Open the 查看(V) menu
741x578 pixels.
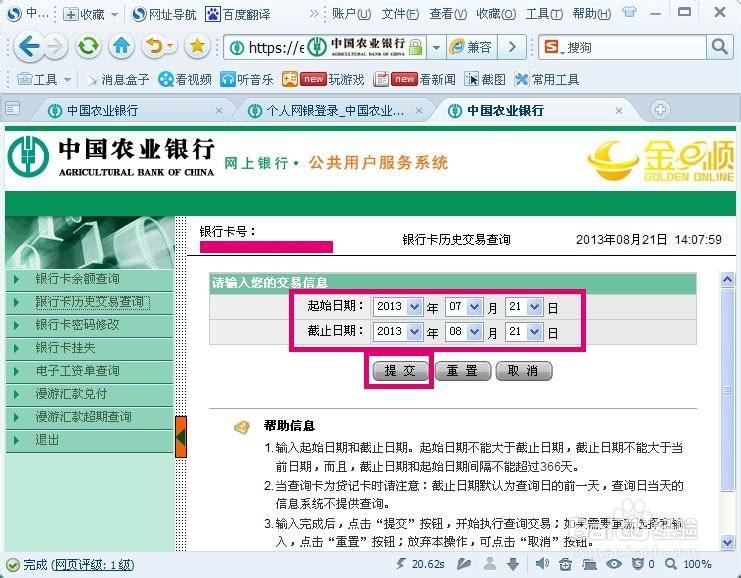(448, 14)
